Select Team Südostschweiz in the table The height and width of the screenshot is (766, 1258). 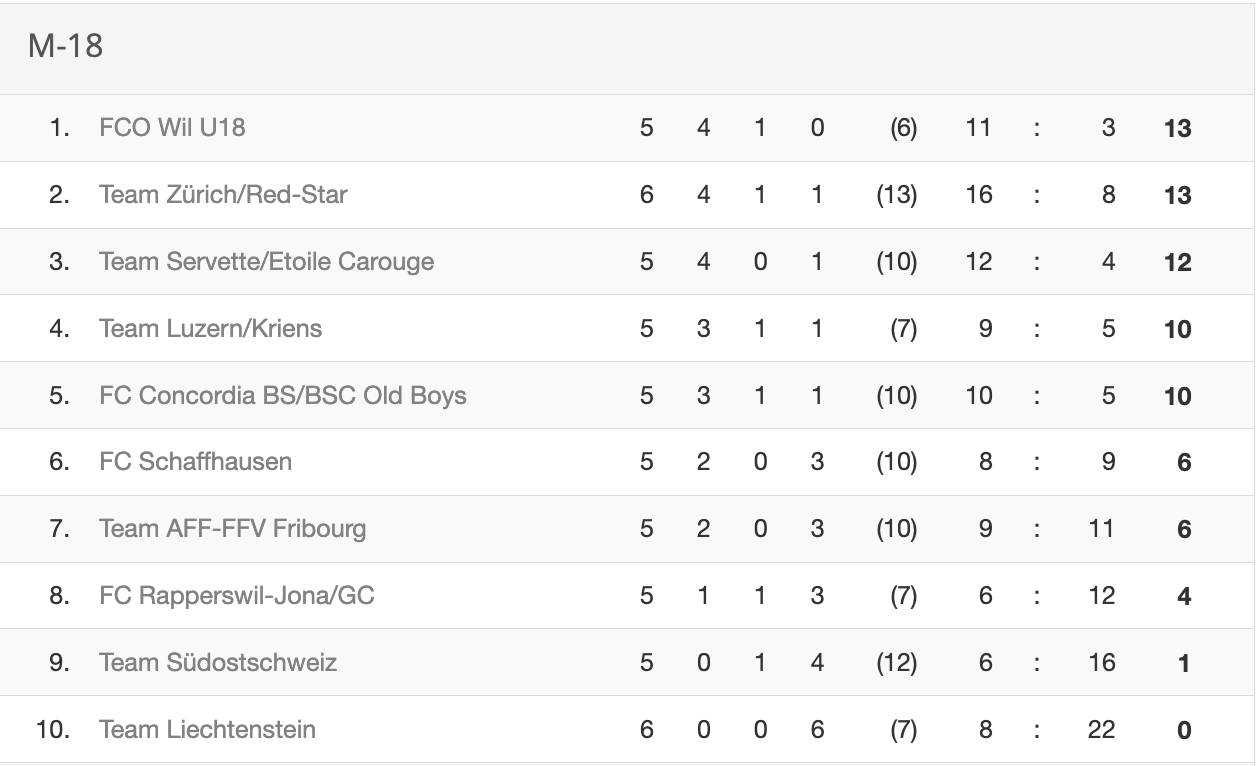(218, 662)
